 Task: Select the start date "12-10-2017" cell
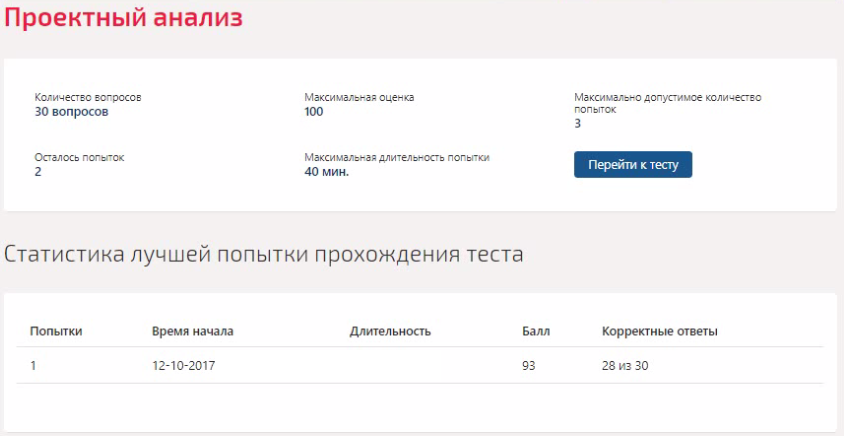click(184, 366)
